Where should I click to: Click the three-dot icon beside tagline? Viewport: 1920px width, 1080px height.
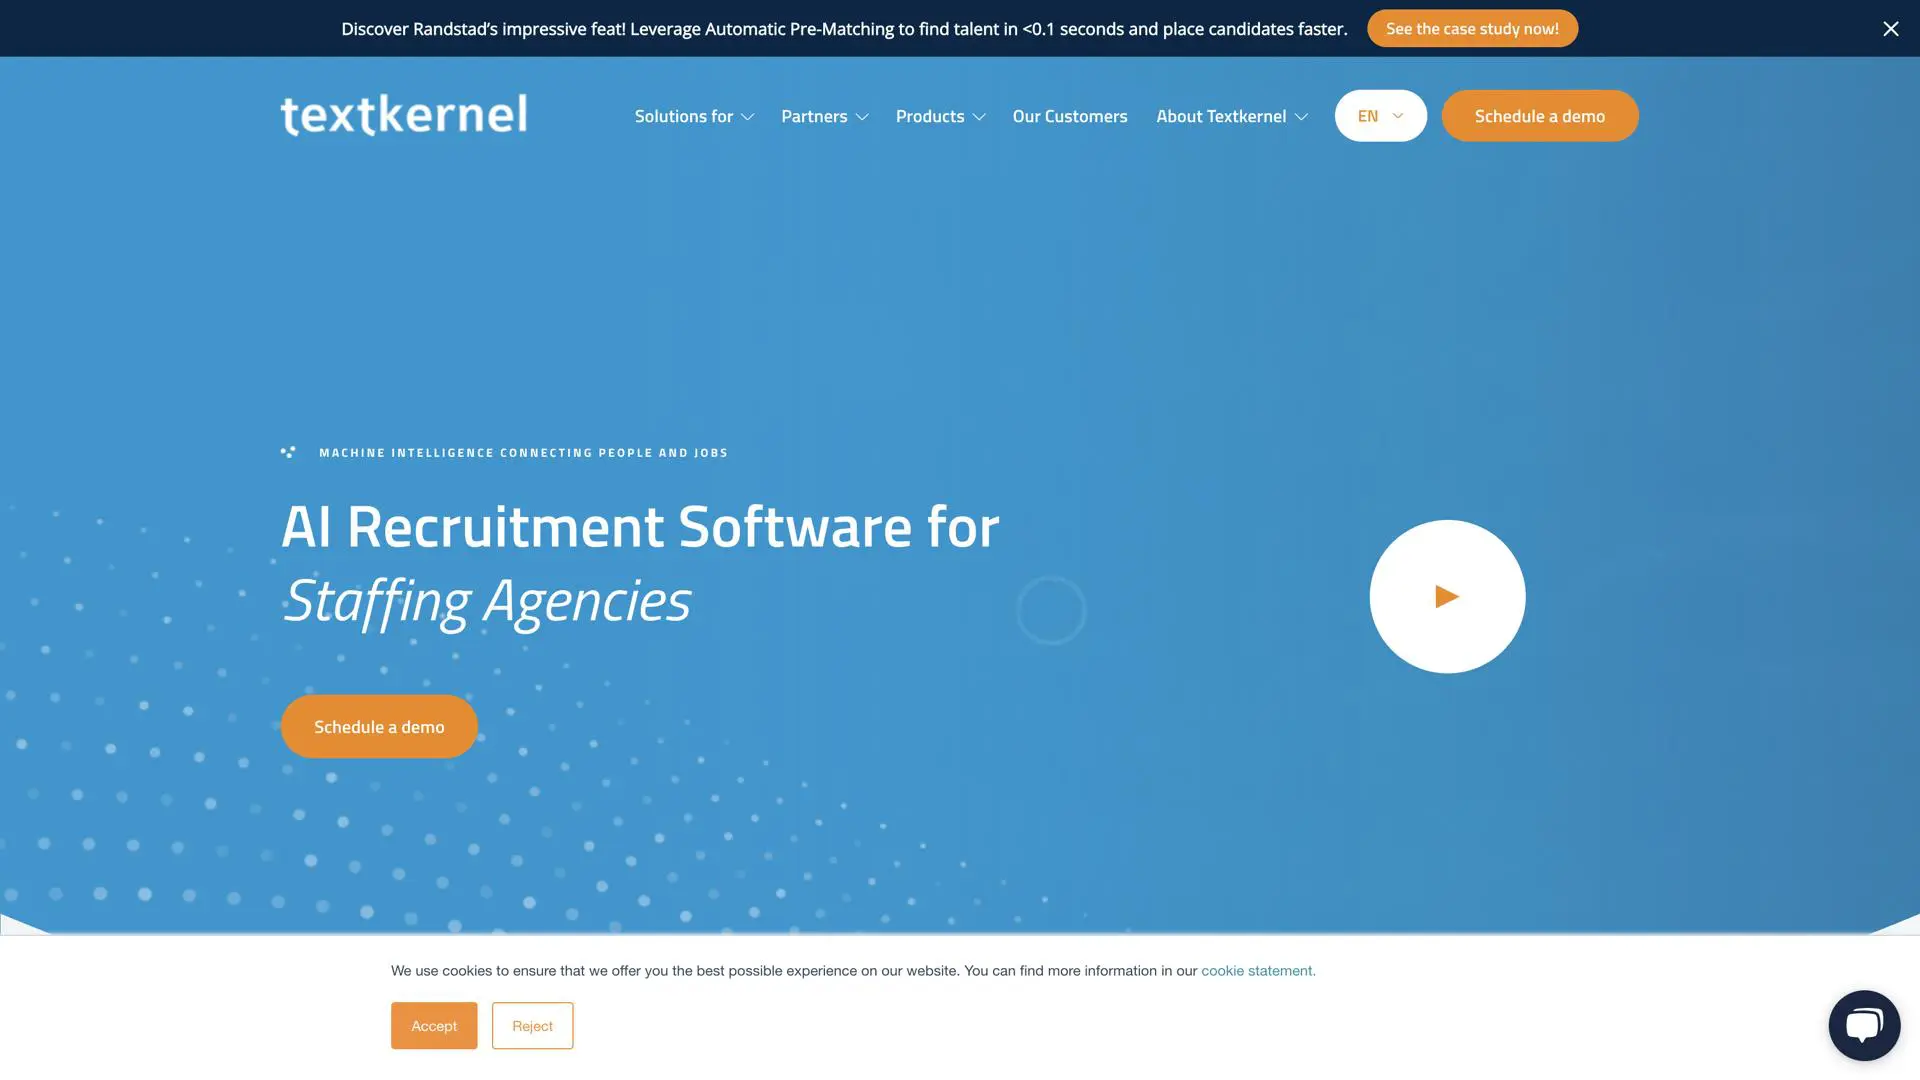288,453
